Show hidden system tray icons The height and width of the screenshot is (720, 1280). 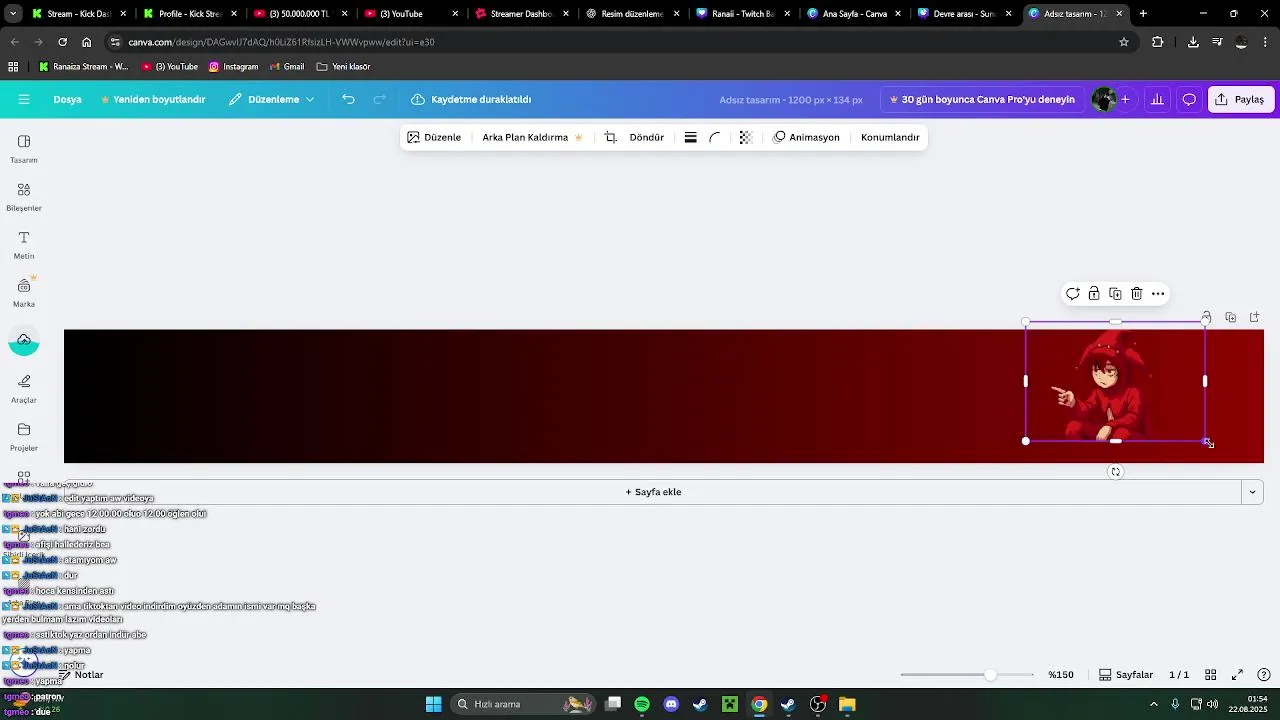tap(1155, 704)
